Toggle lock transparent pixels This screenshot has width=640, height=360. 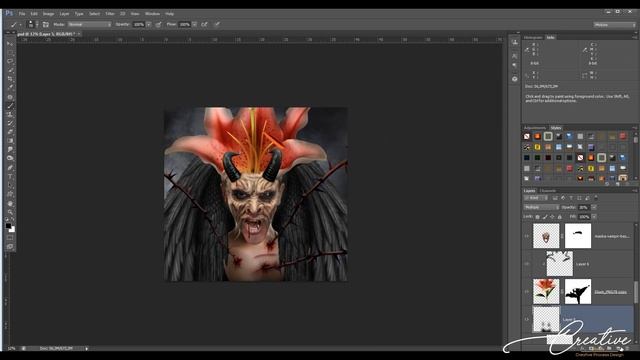point(538,217)
